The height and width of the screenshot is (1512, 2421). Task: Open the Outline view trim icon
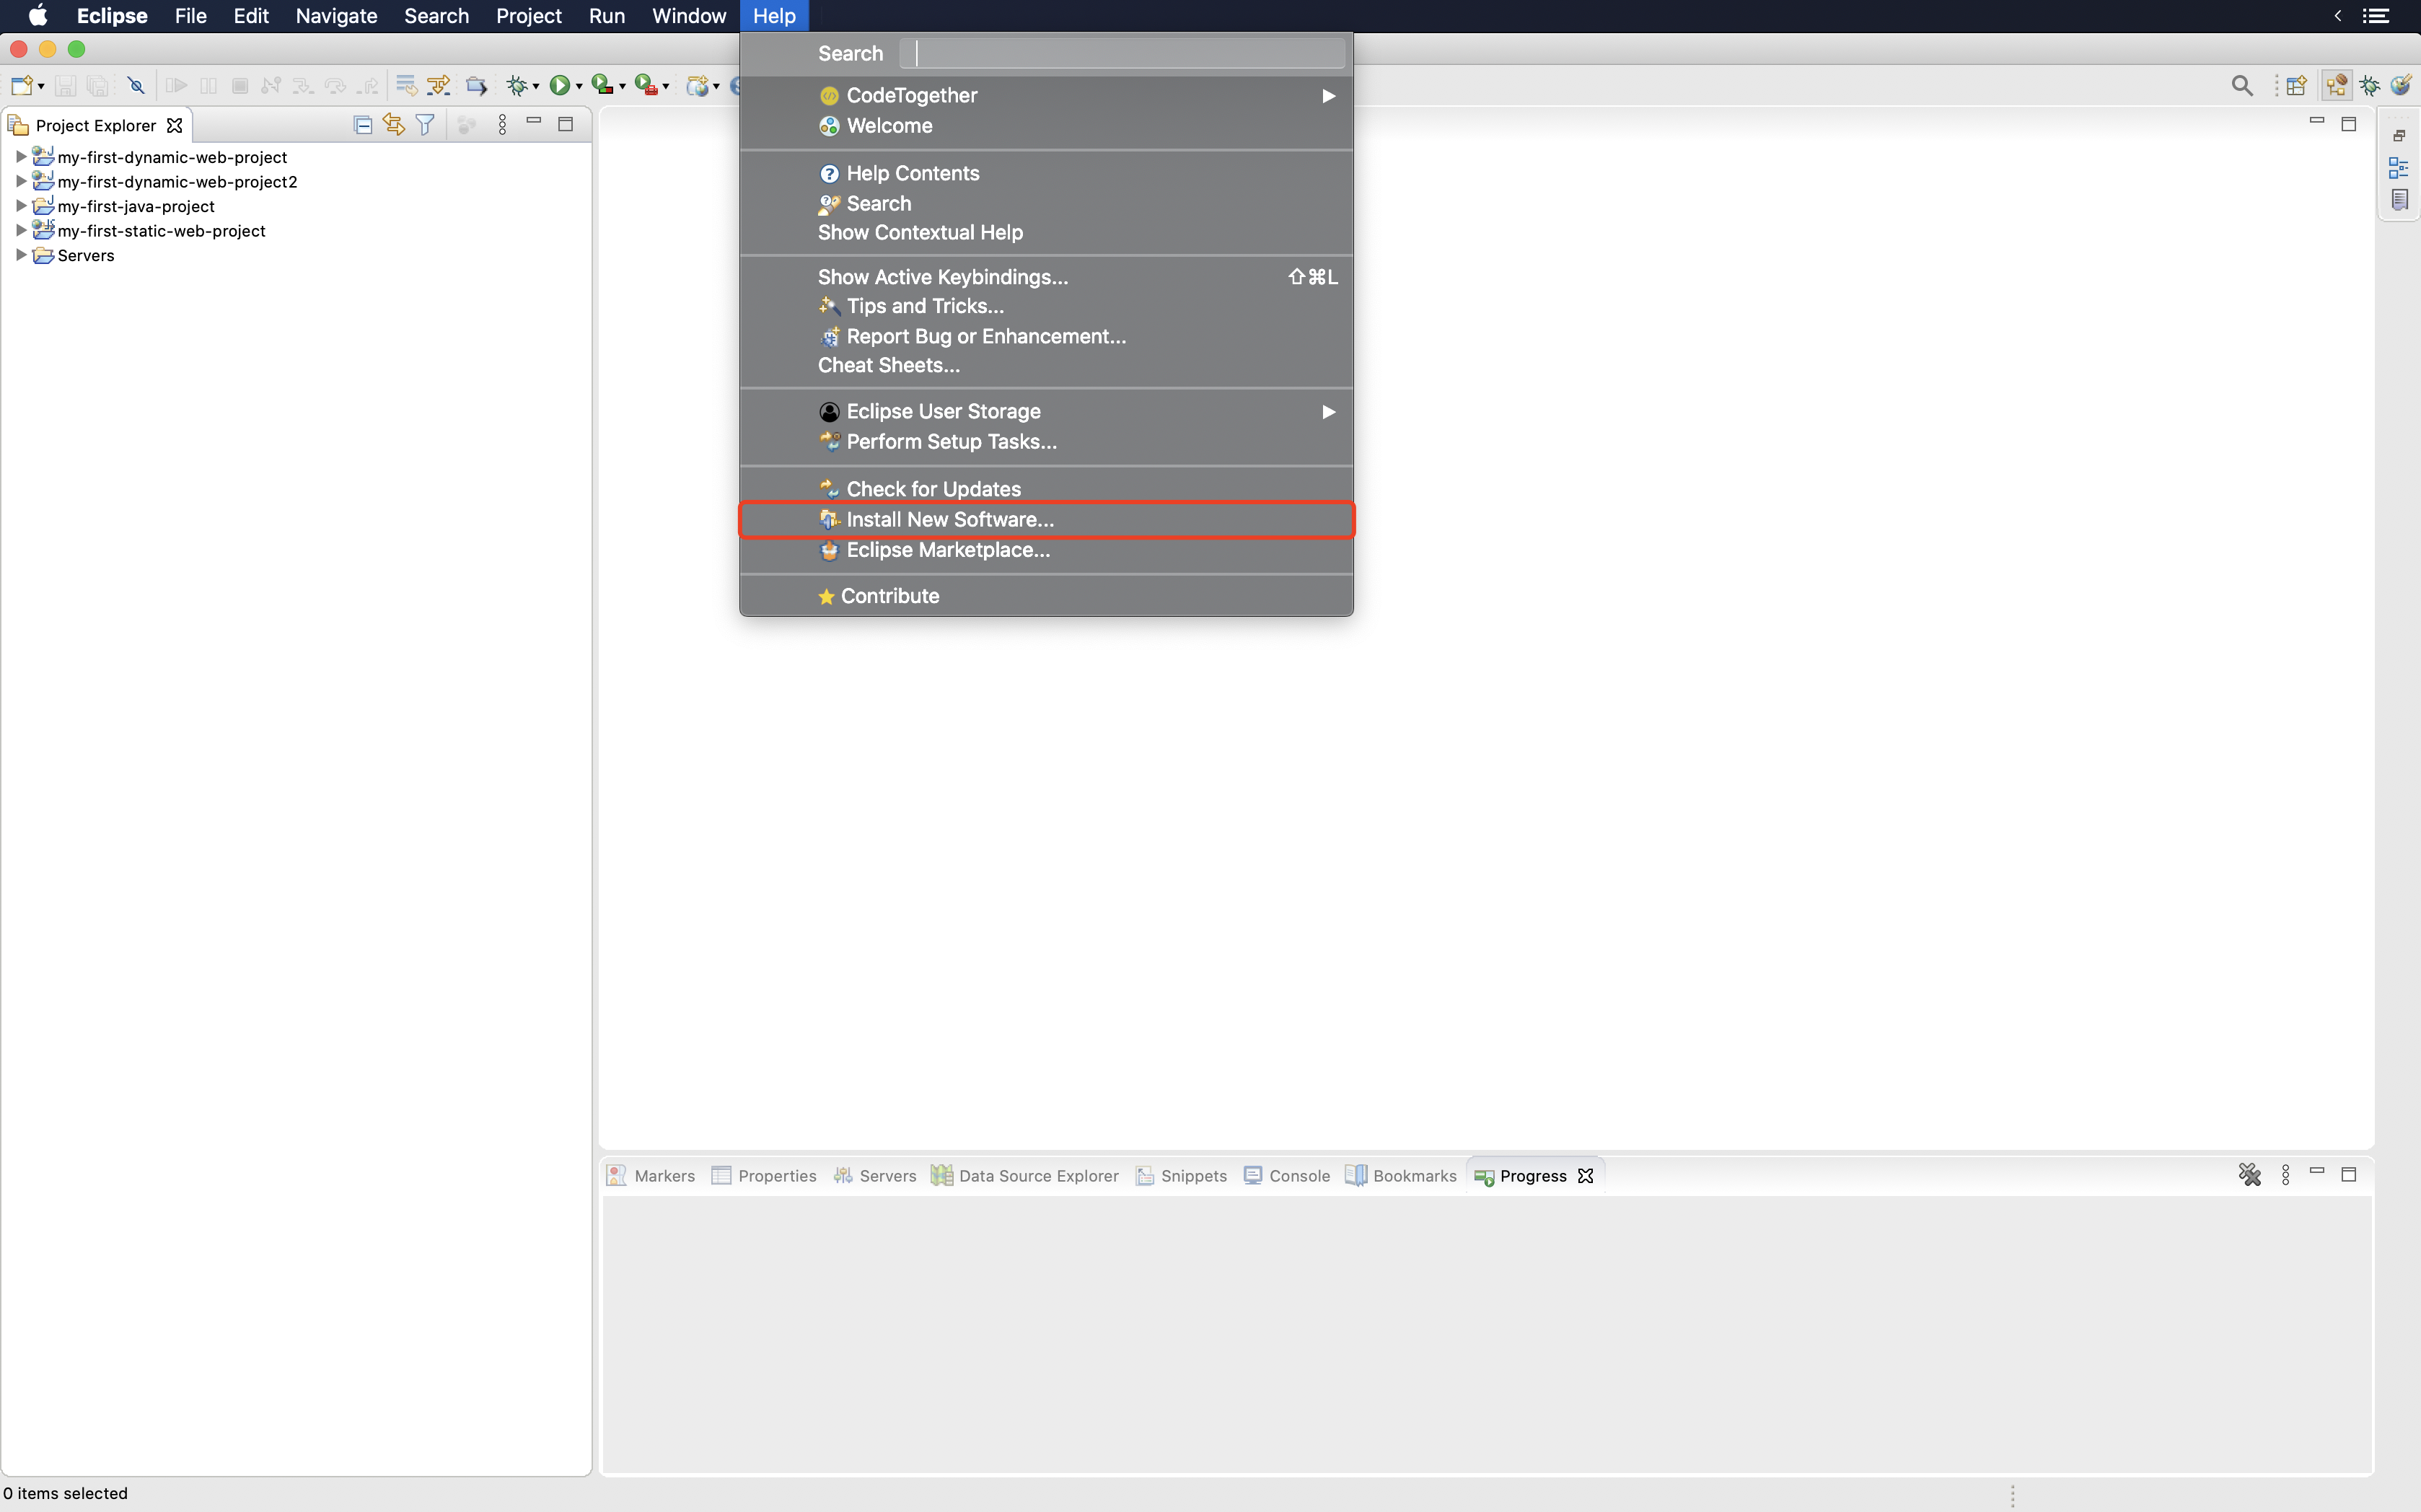coord(2399,167)
